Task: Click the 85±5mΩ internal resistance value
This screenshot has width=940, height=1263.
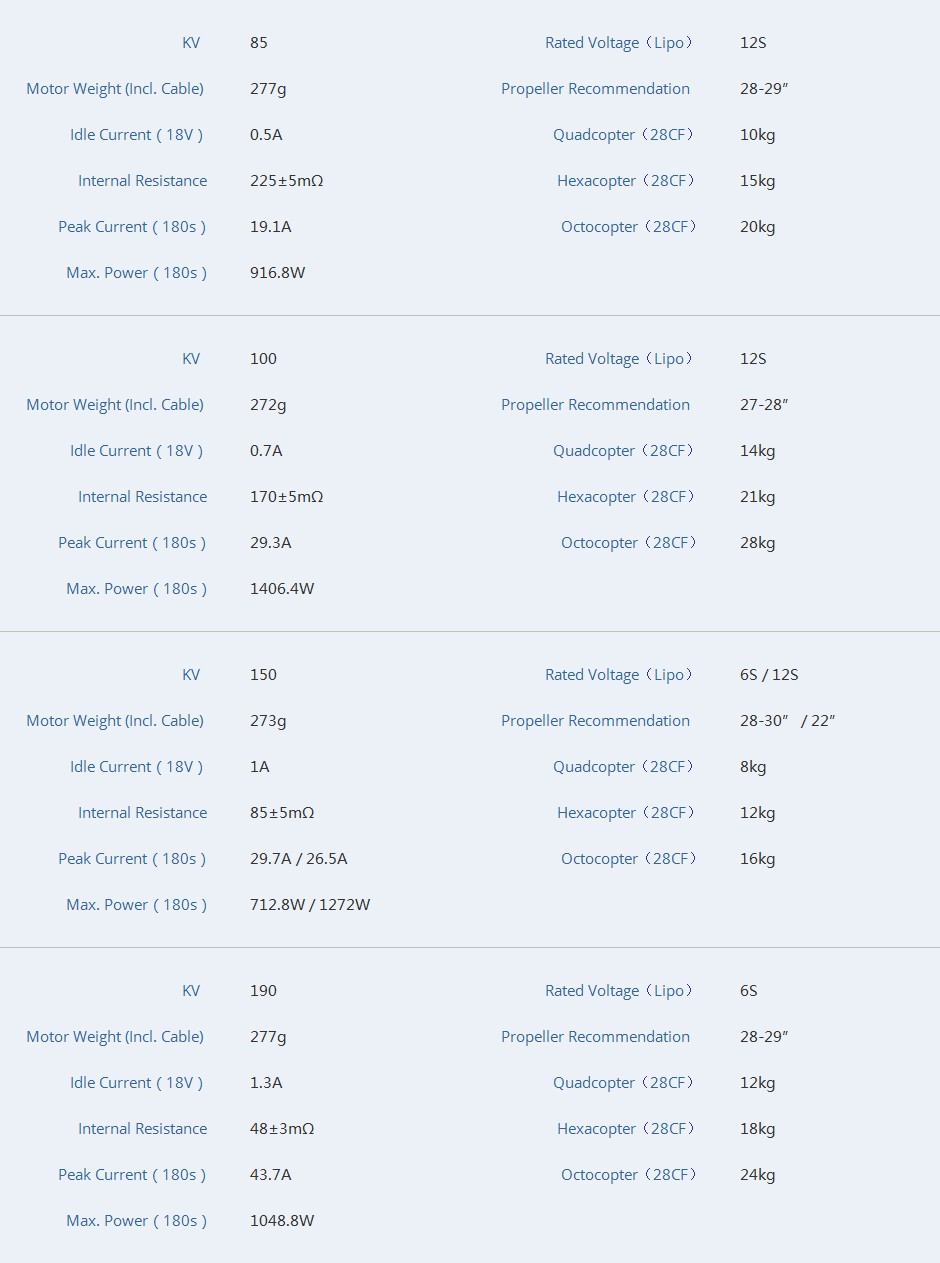Action: tap(282, 813)
